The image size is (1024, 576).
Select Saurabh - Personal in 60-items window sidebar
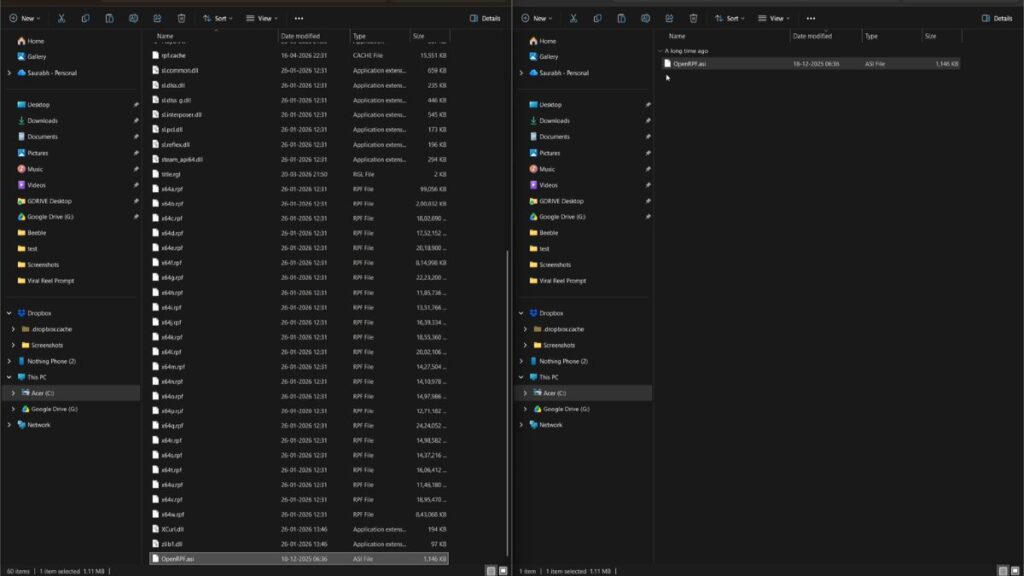[x=52, y=73]
